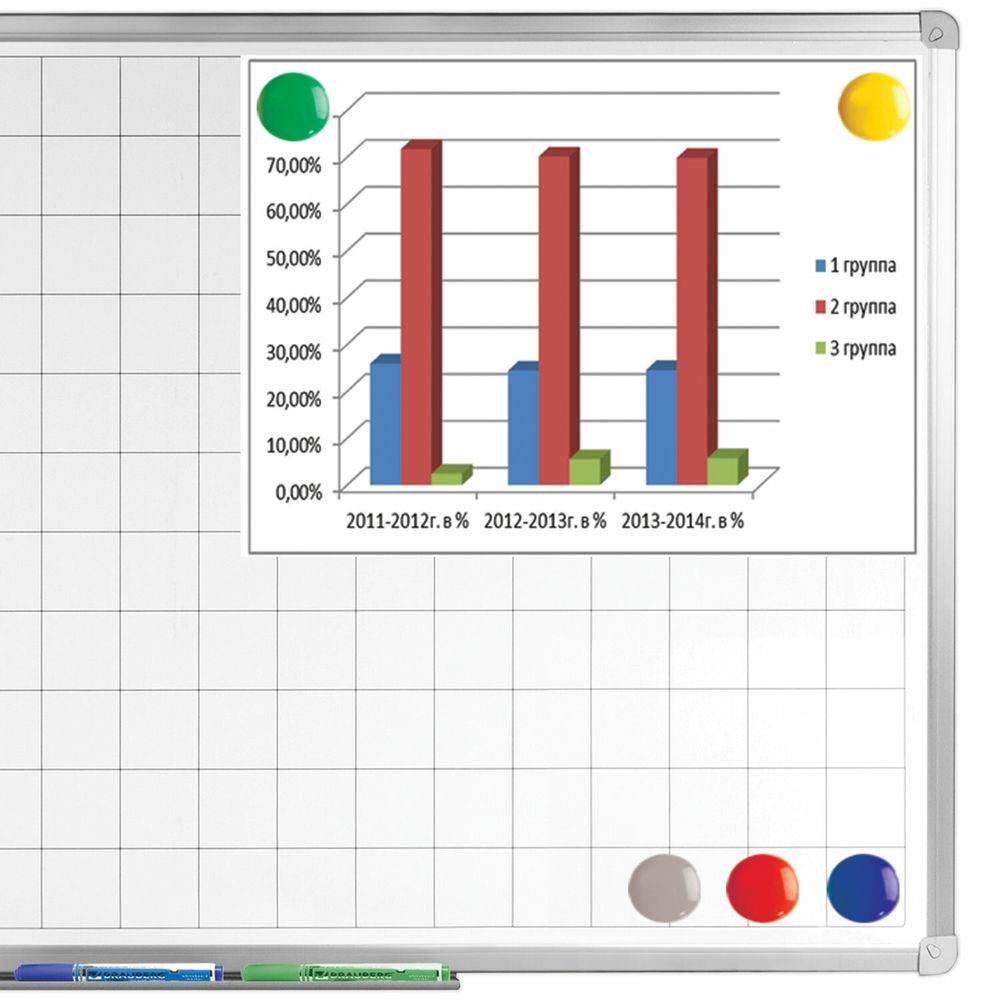The height and width of the screenshot is (1000, 1000).
Task: Click the 2011-2012г. в % axis label
Action: point(408,521)
